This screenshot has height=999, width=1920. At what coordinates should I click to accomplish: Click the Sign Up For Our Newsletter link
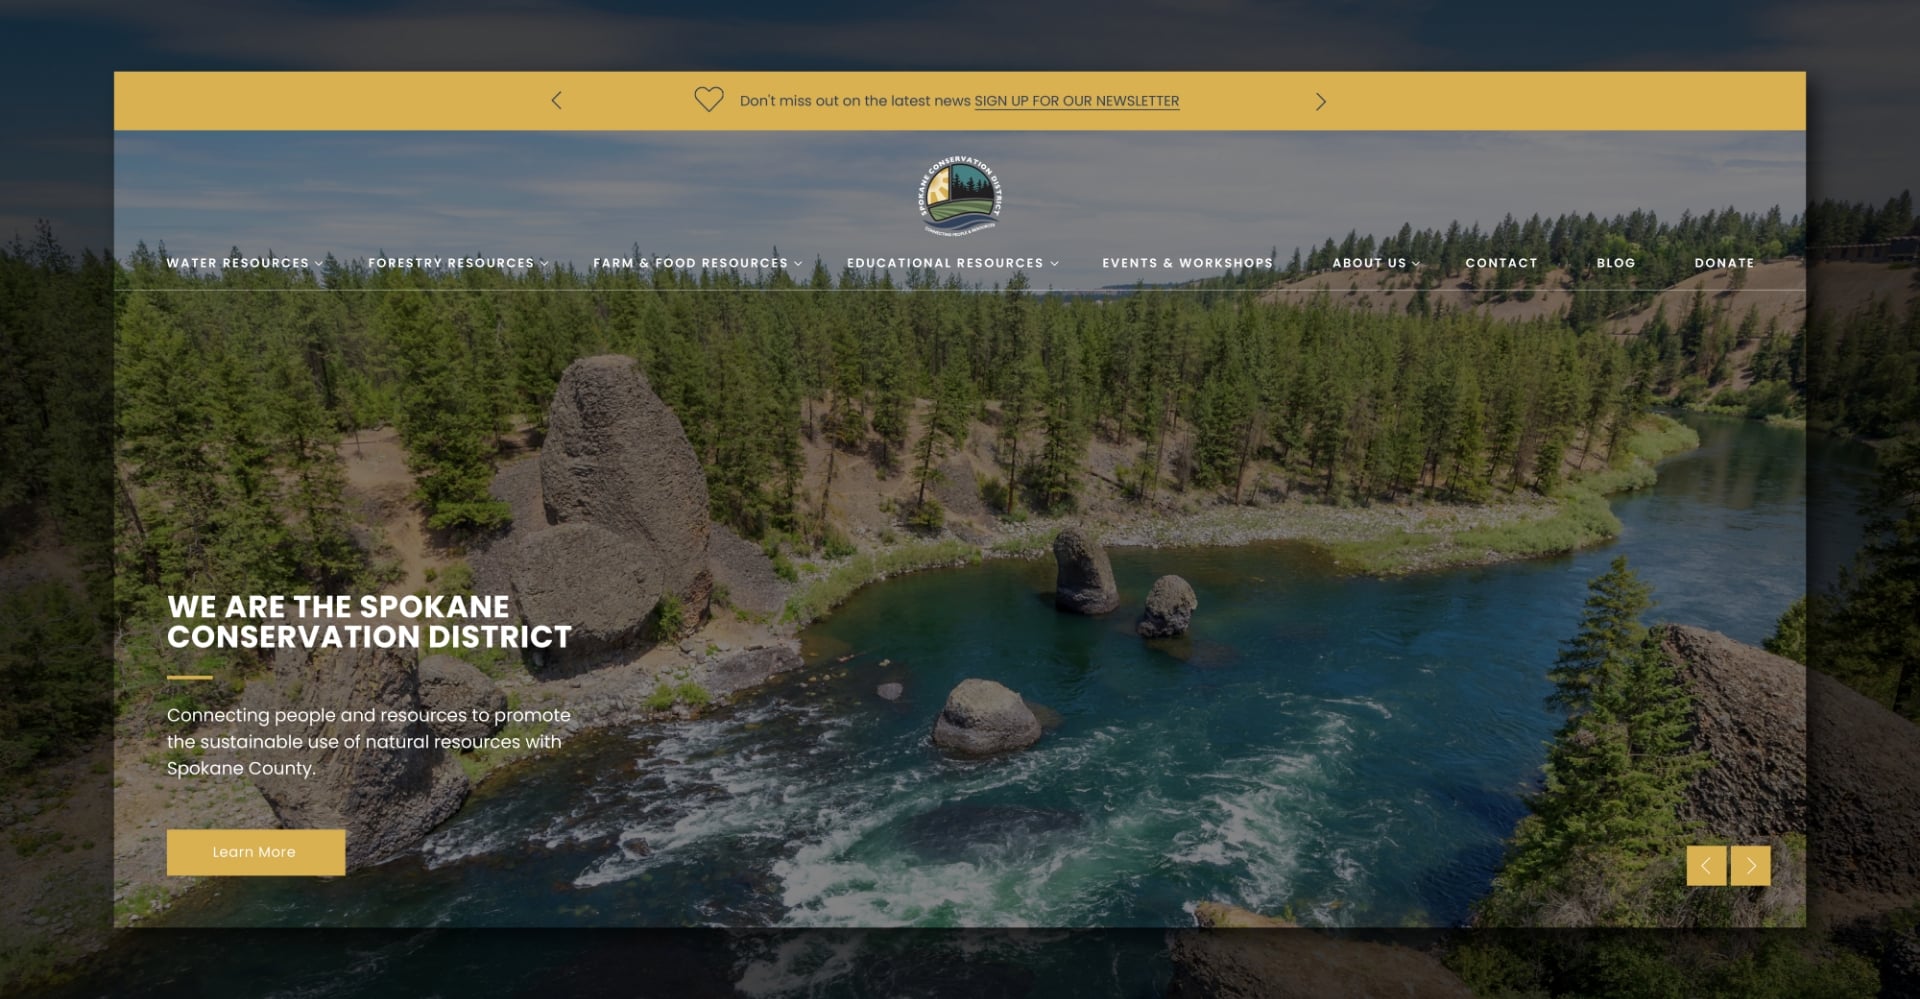pyautogui.click(x=1076, y=101)
